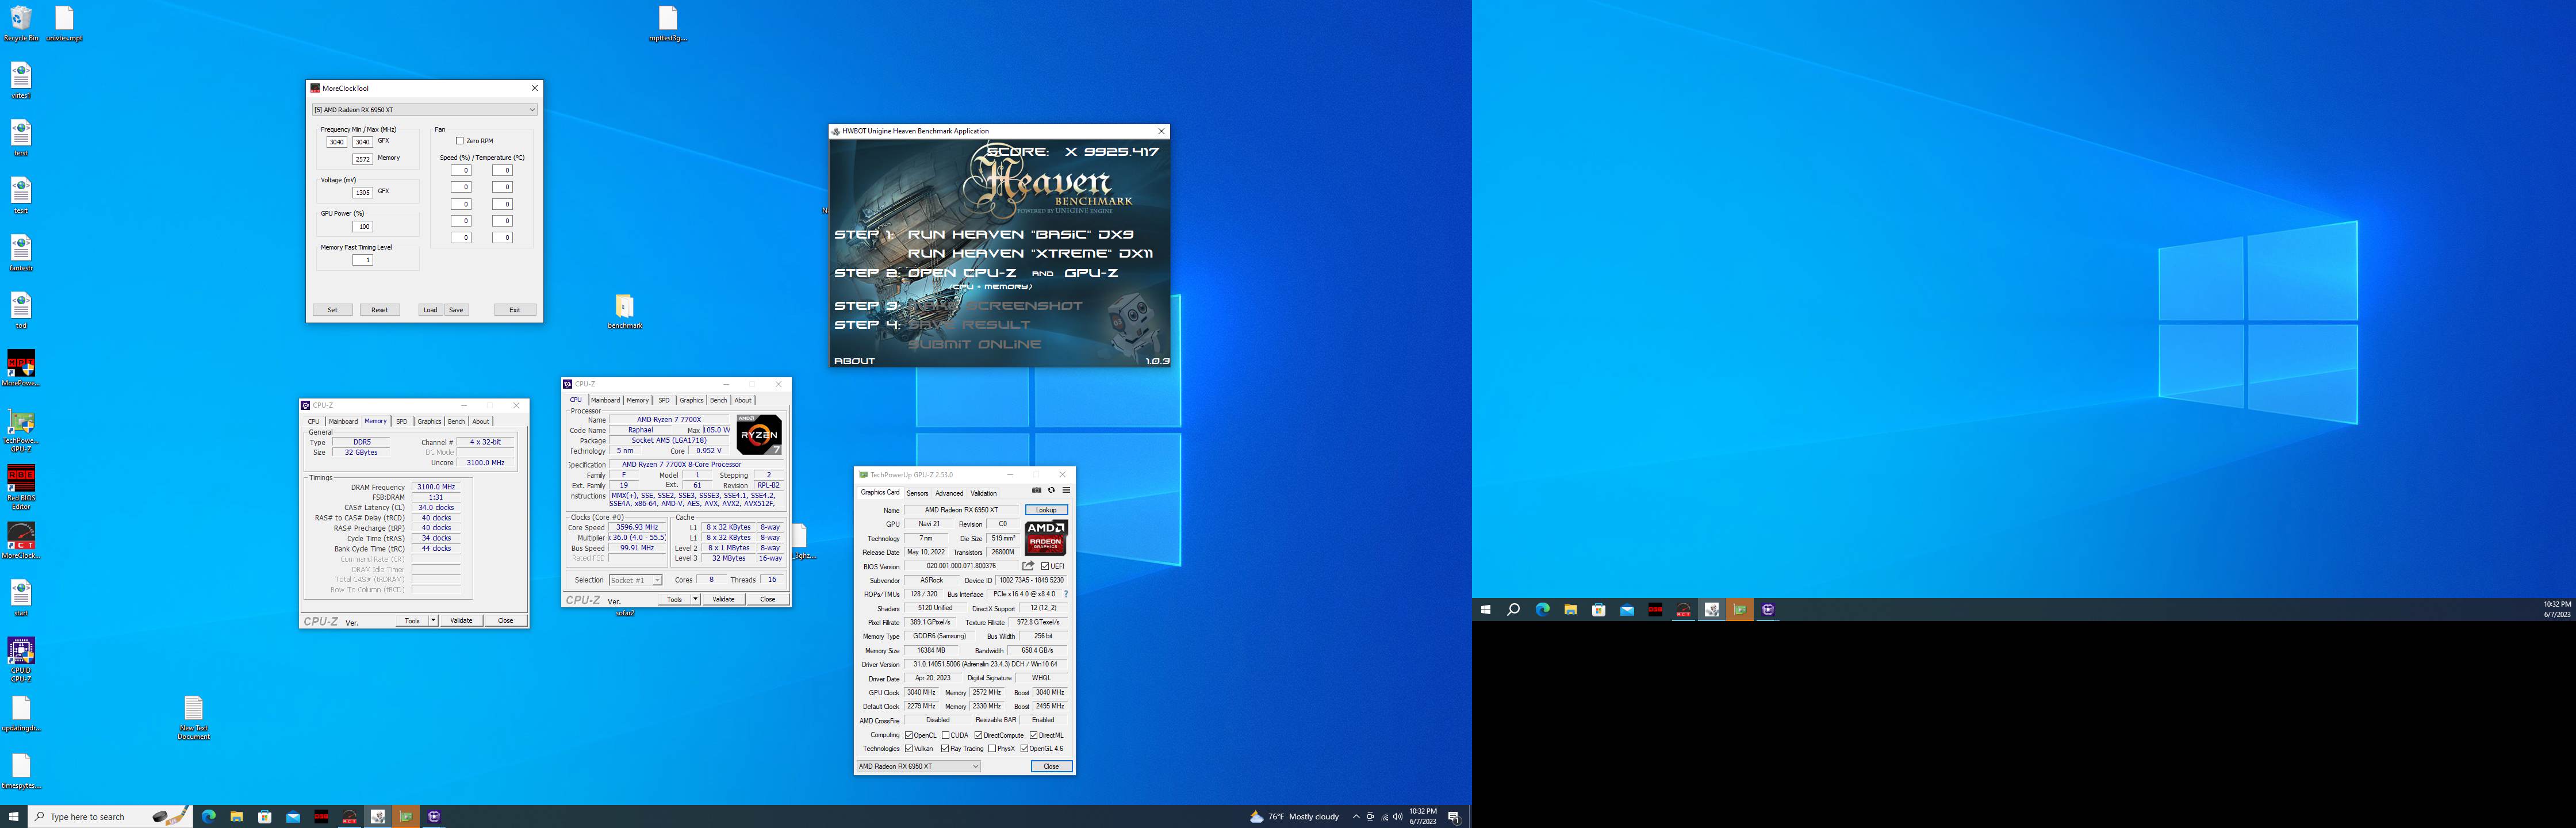Click the weather widget showing 76°F Mostly cloudy
Screen dimensions: 2576x828
tap(1294, 817)
